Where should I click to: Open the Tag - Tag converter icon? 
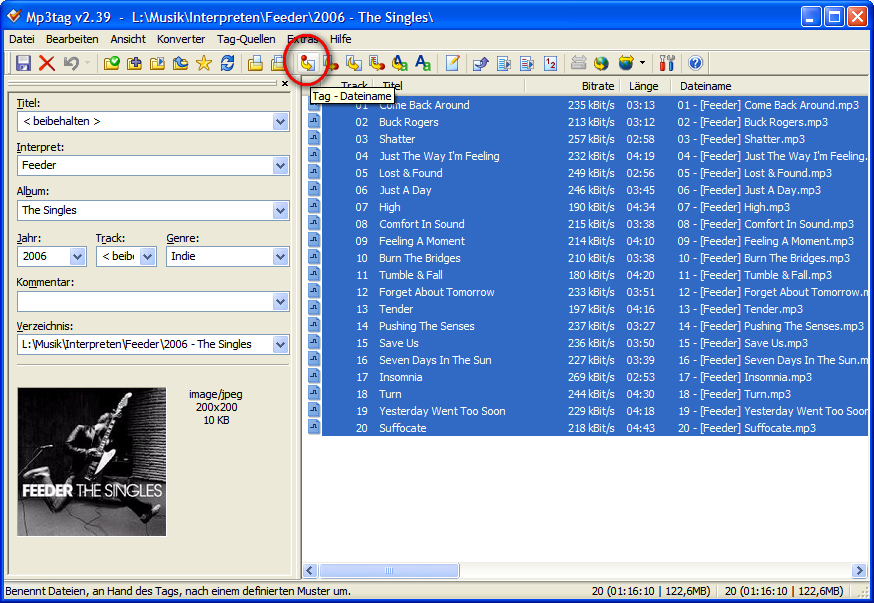tap(400, 63)
